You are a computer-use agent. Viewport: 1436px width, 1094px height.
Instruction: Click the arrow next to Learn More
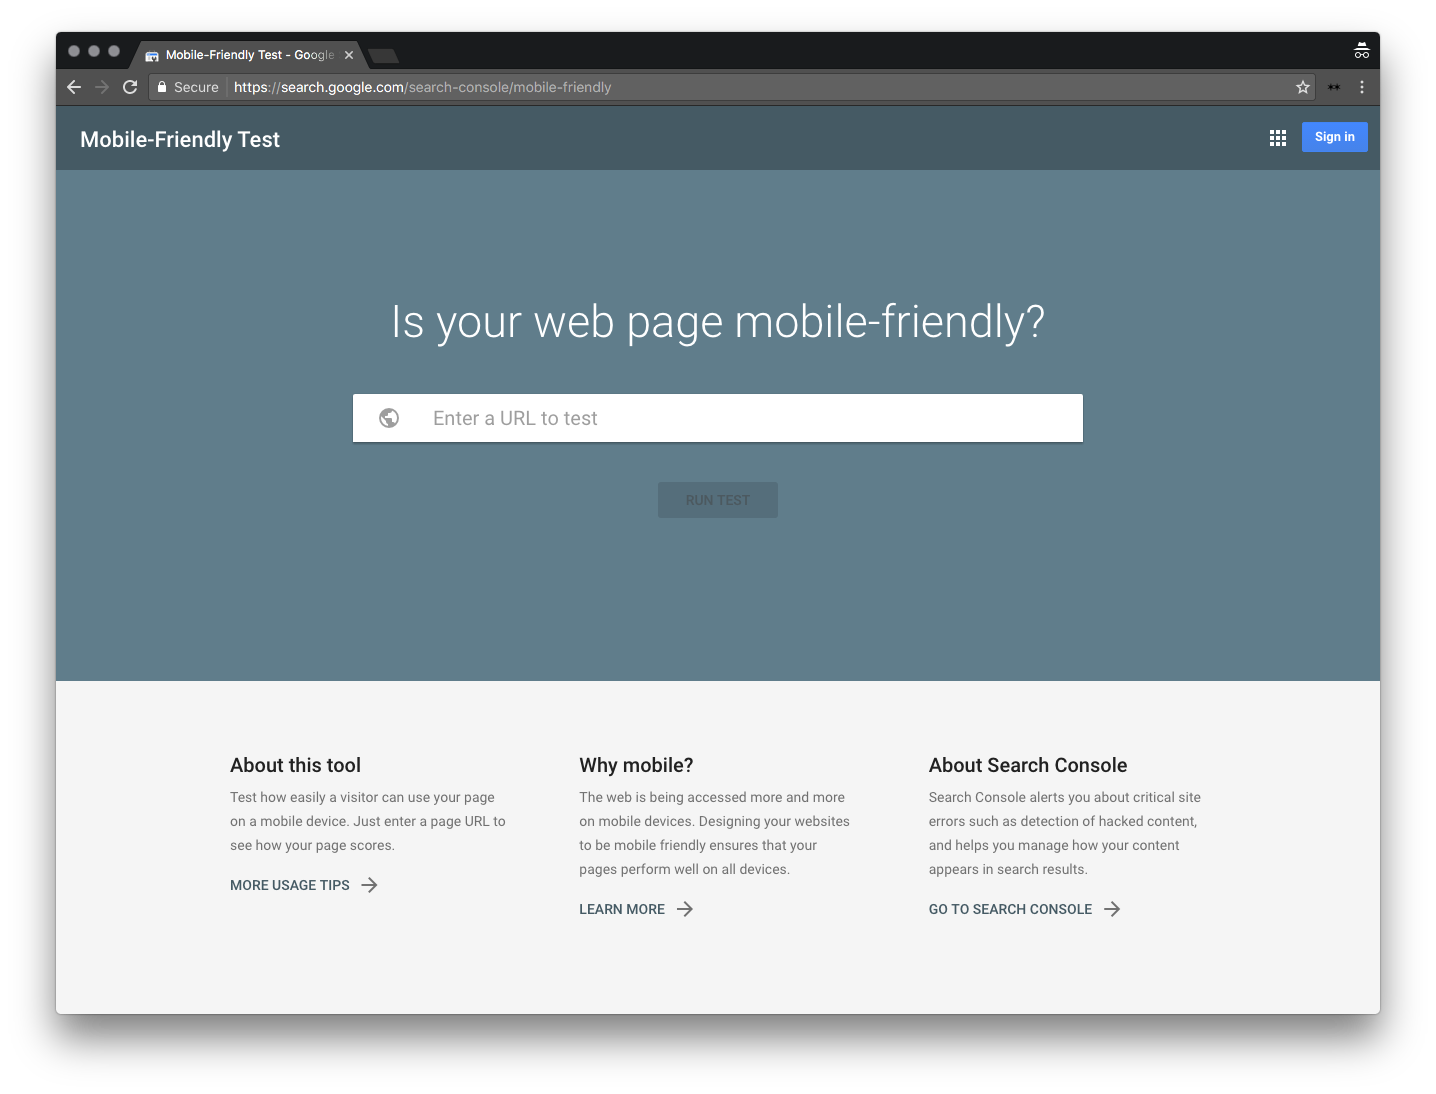coord(685,909)
